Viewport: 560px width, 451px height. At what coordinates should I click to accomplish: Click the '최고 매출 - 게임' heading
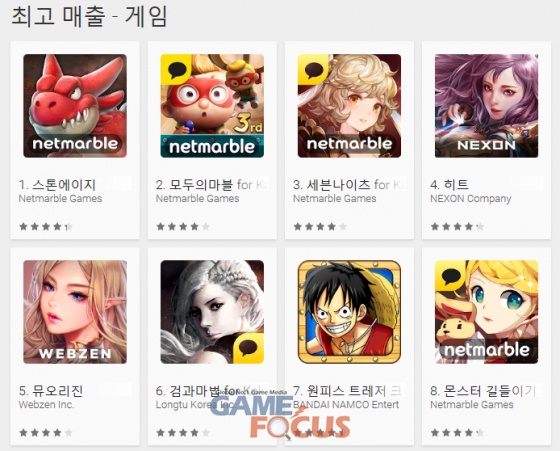click(x=89, y=16)
